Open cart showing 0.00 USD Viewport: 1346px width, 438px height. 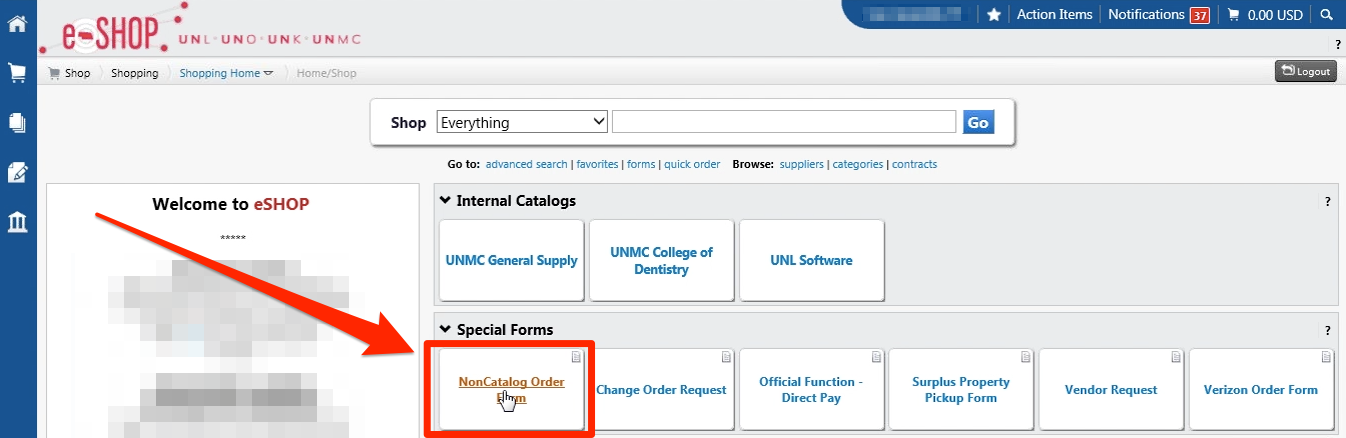pos(1265,15)
